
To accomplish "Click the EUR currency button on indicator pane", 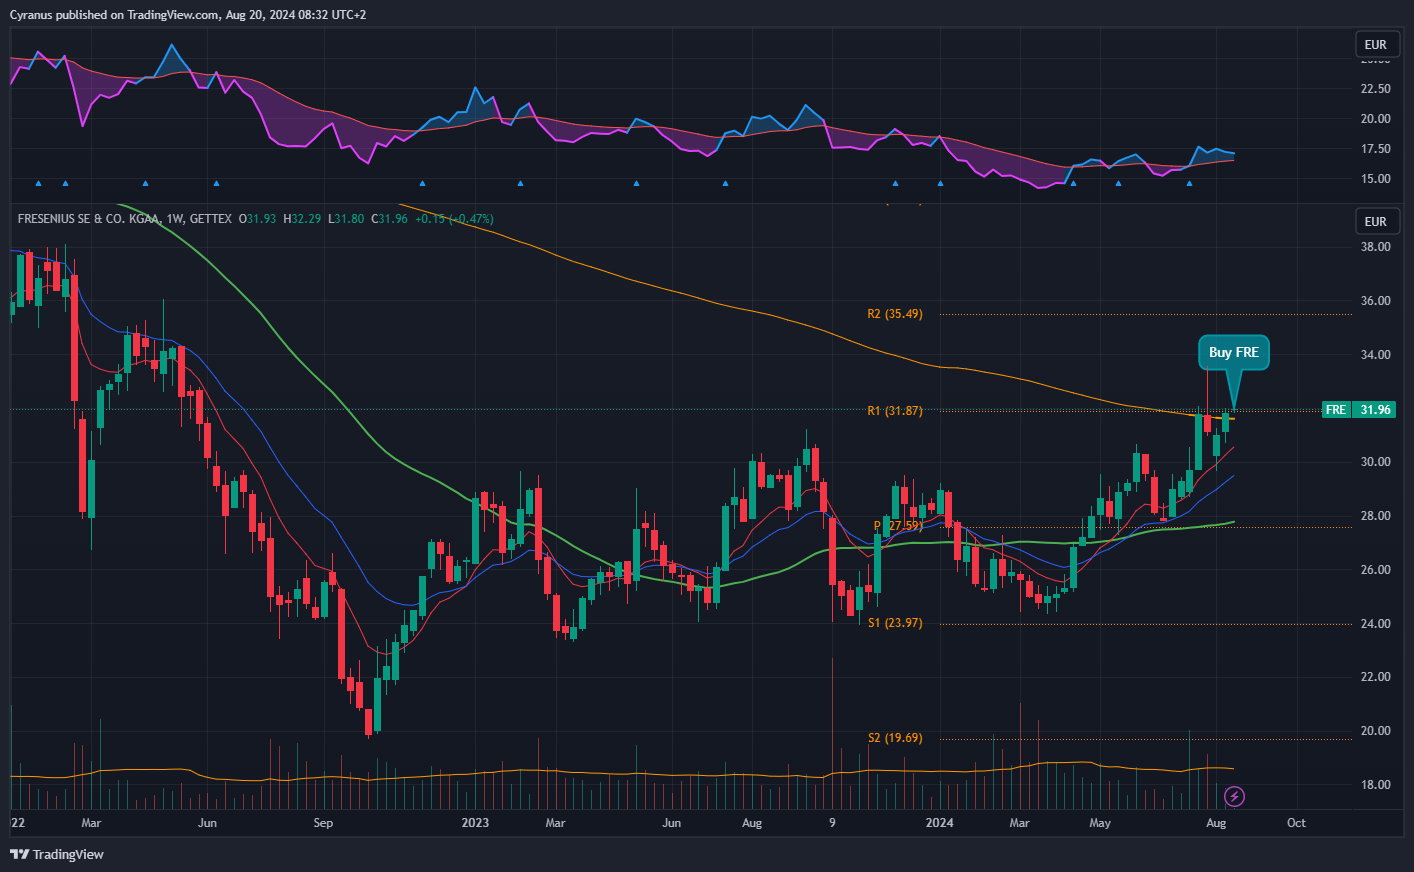I will (1376, 44).
